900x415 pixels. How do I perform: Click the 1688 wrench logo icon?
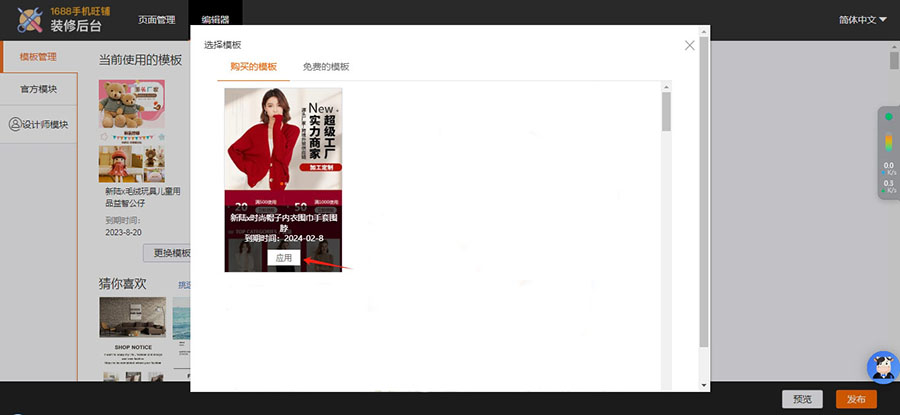pos(30,20)
